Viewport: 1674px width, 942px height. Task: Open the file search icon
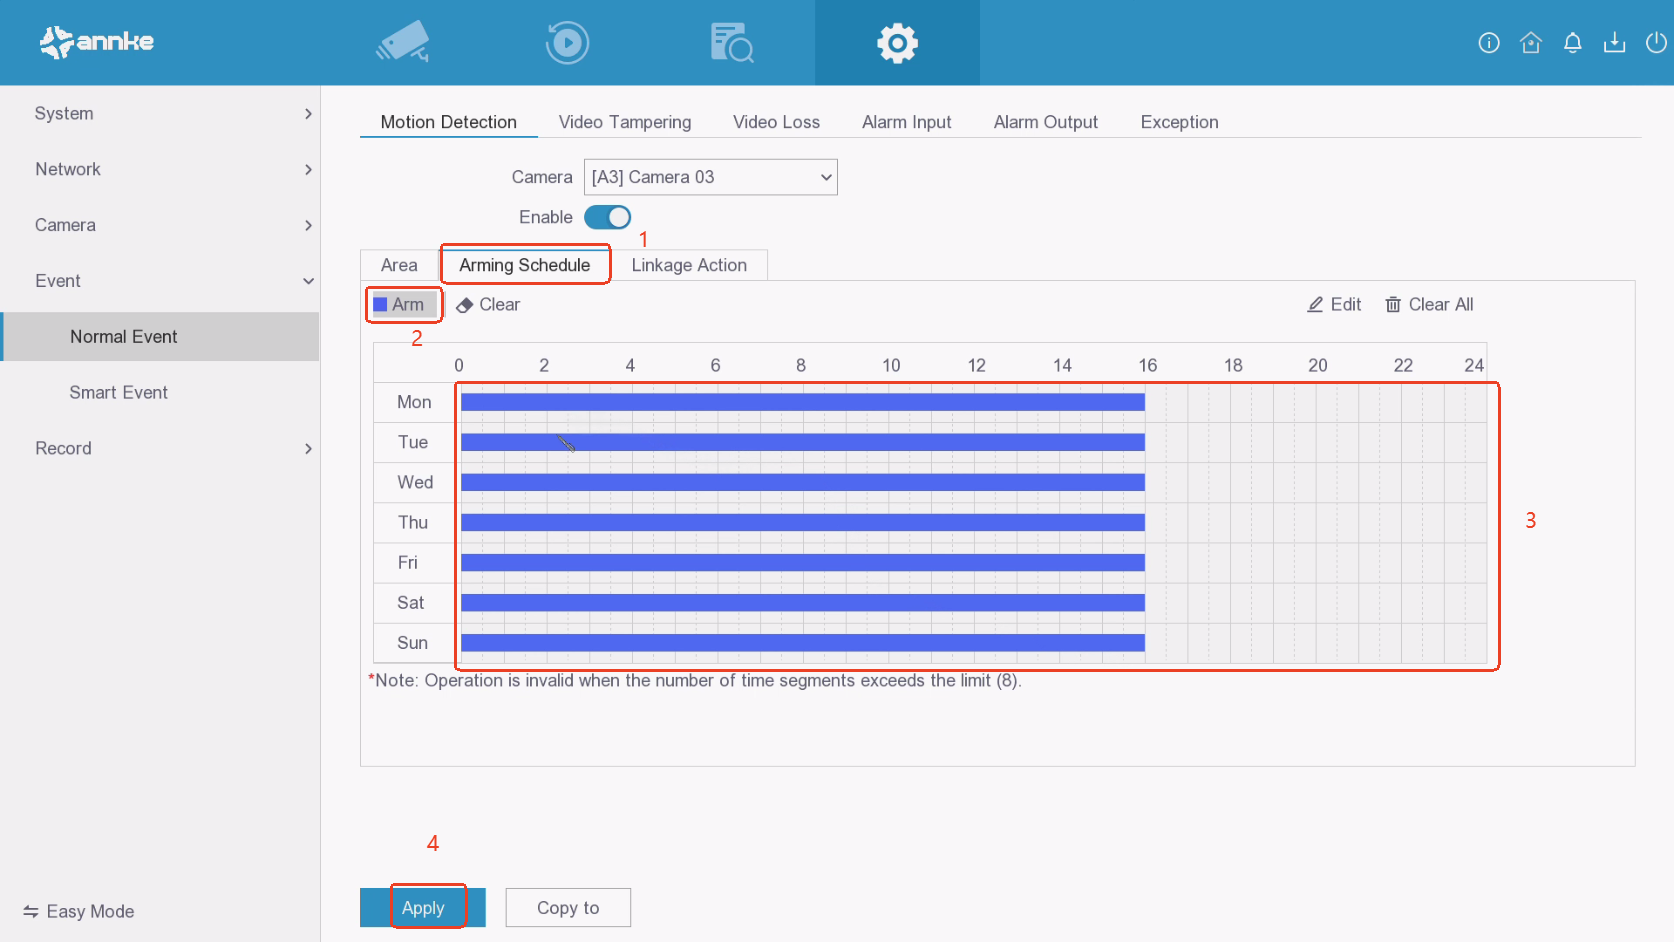click(731, 43)
